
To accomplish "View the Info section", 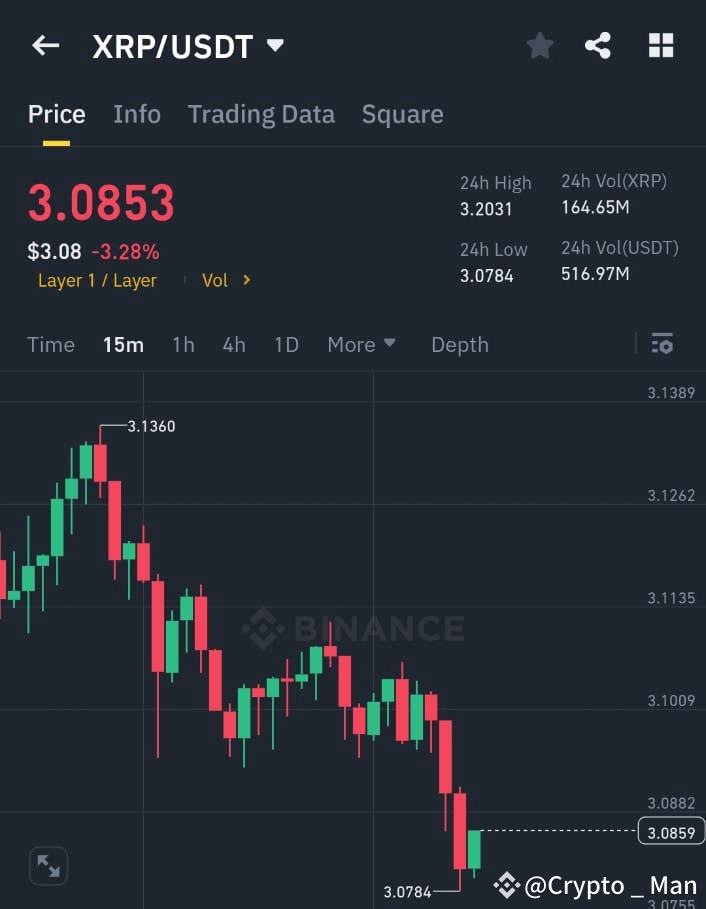I will point(137,114).
